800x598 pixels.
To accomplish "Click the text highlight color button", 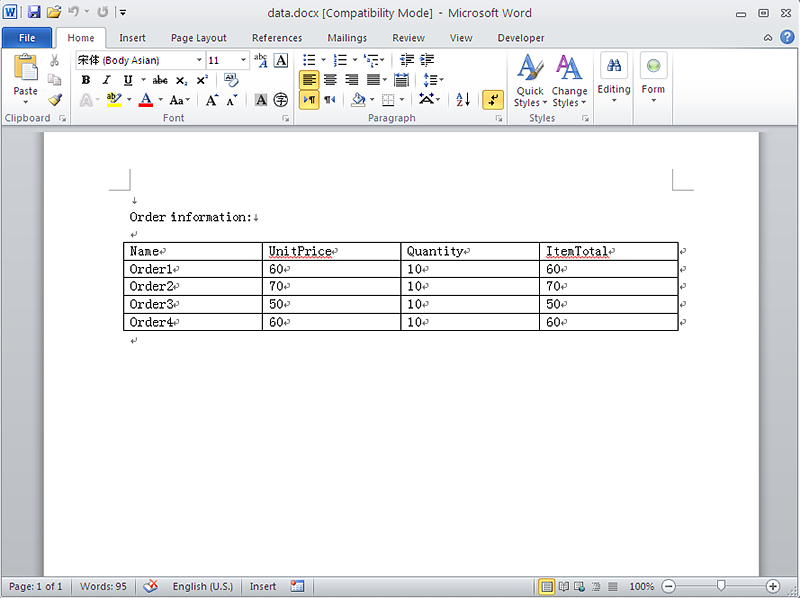I will click(114, 100).
